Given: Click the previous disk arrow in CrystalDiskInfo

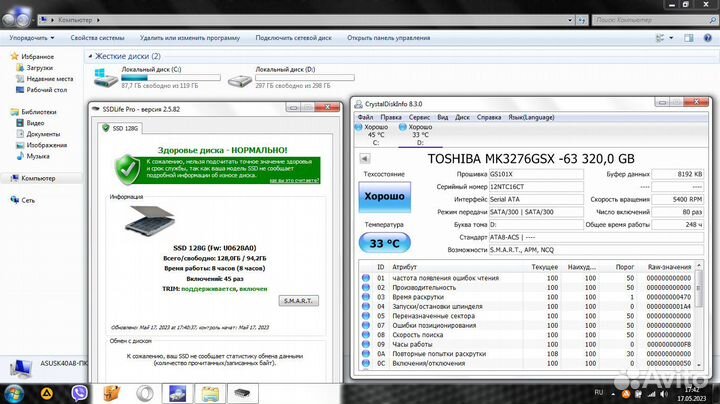Looking at the screenshot, I should [x=365, y=158].
